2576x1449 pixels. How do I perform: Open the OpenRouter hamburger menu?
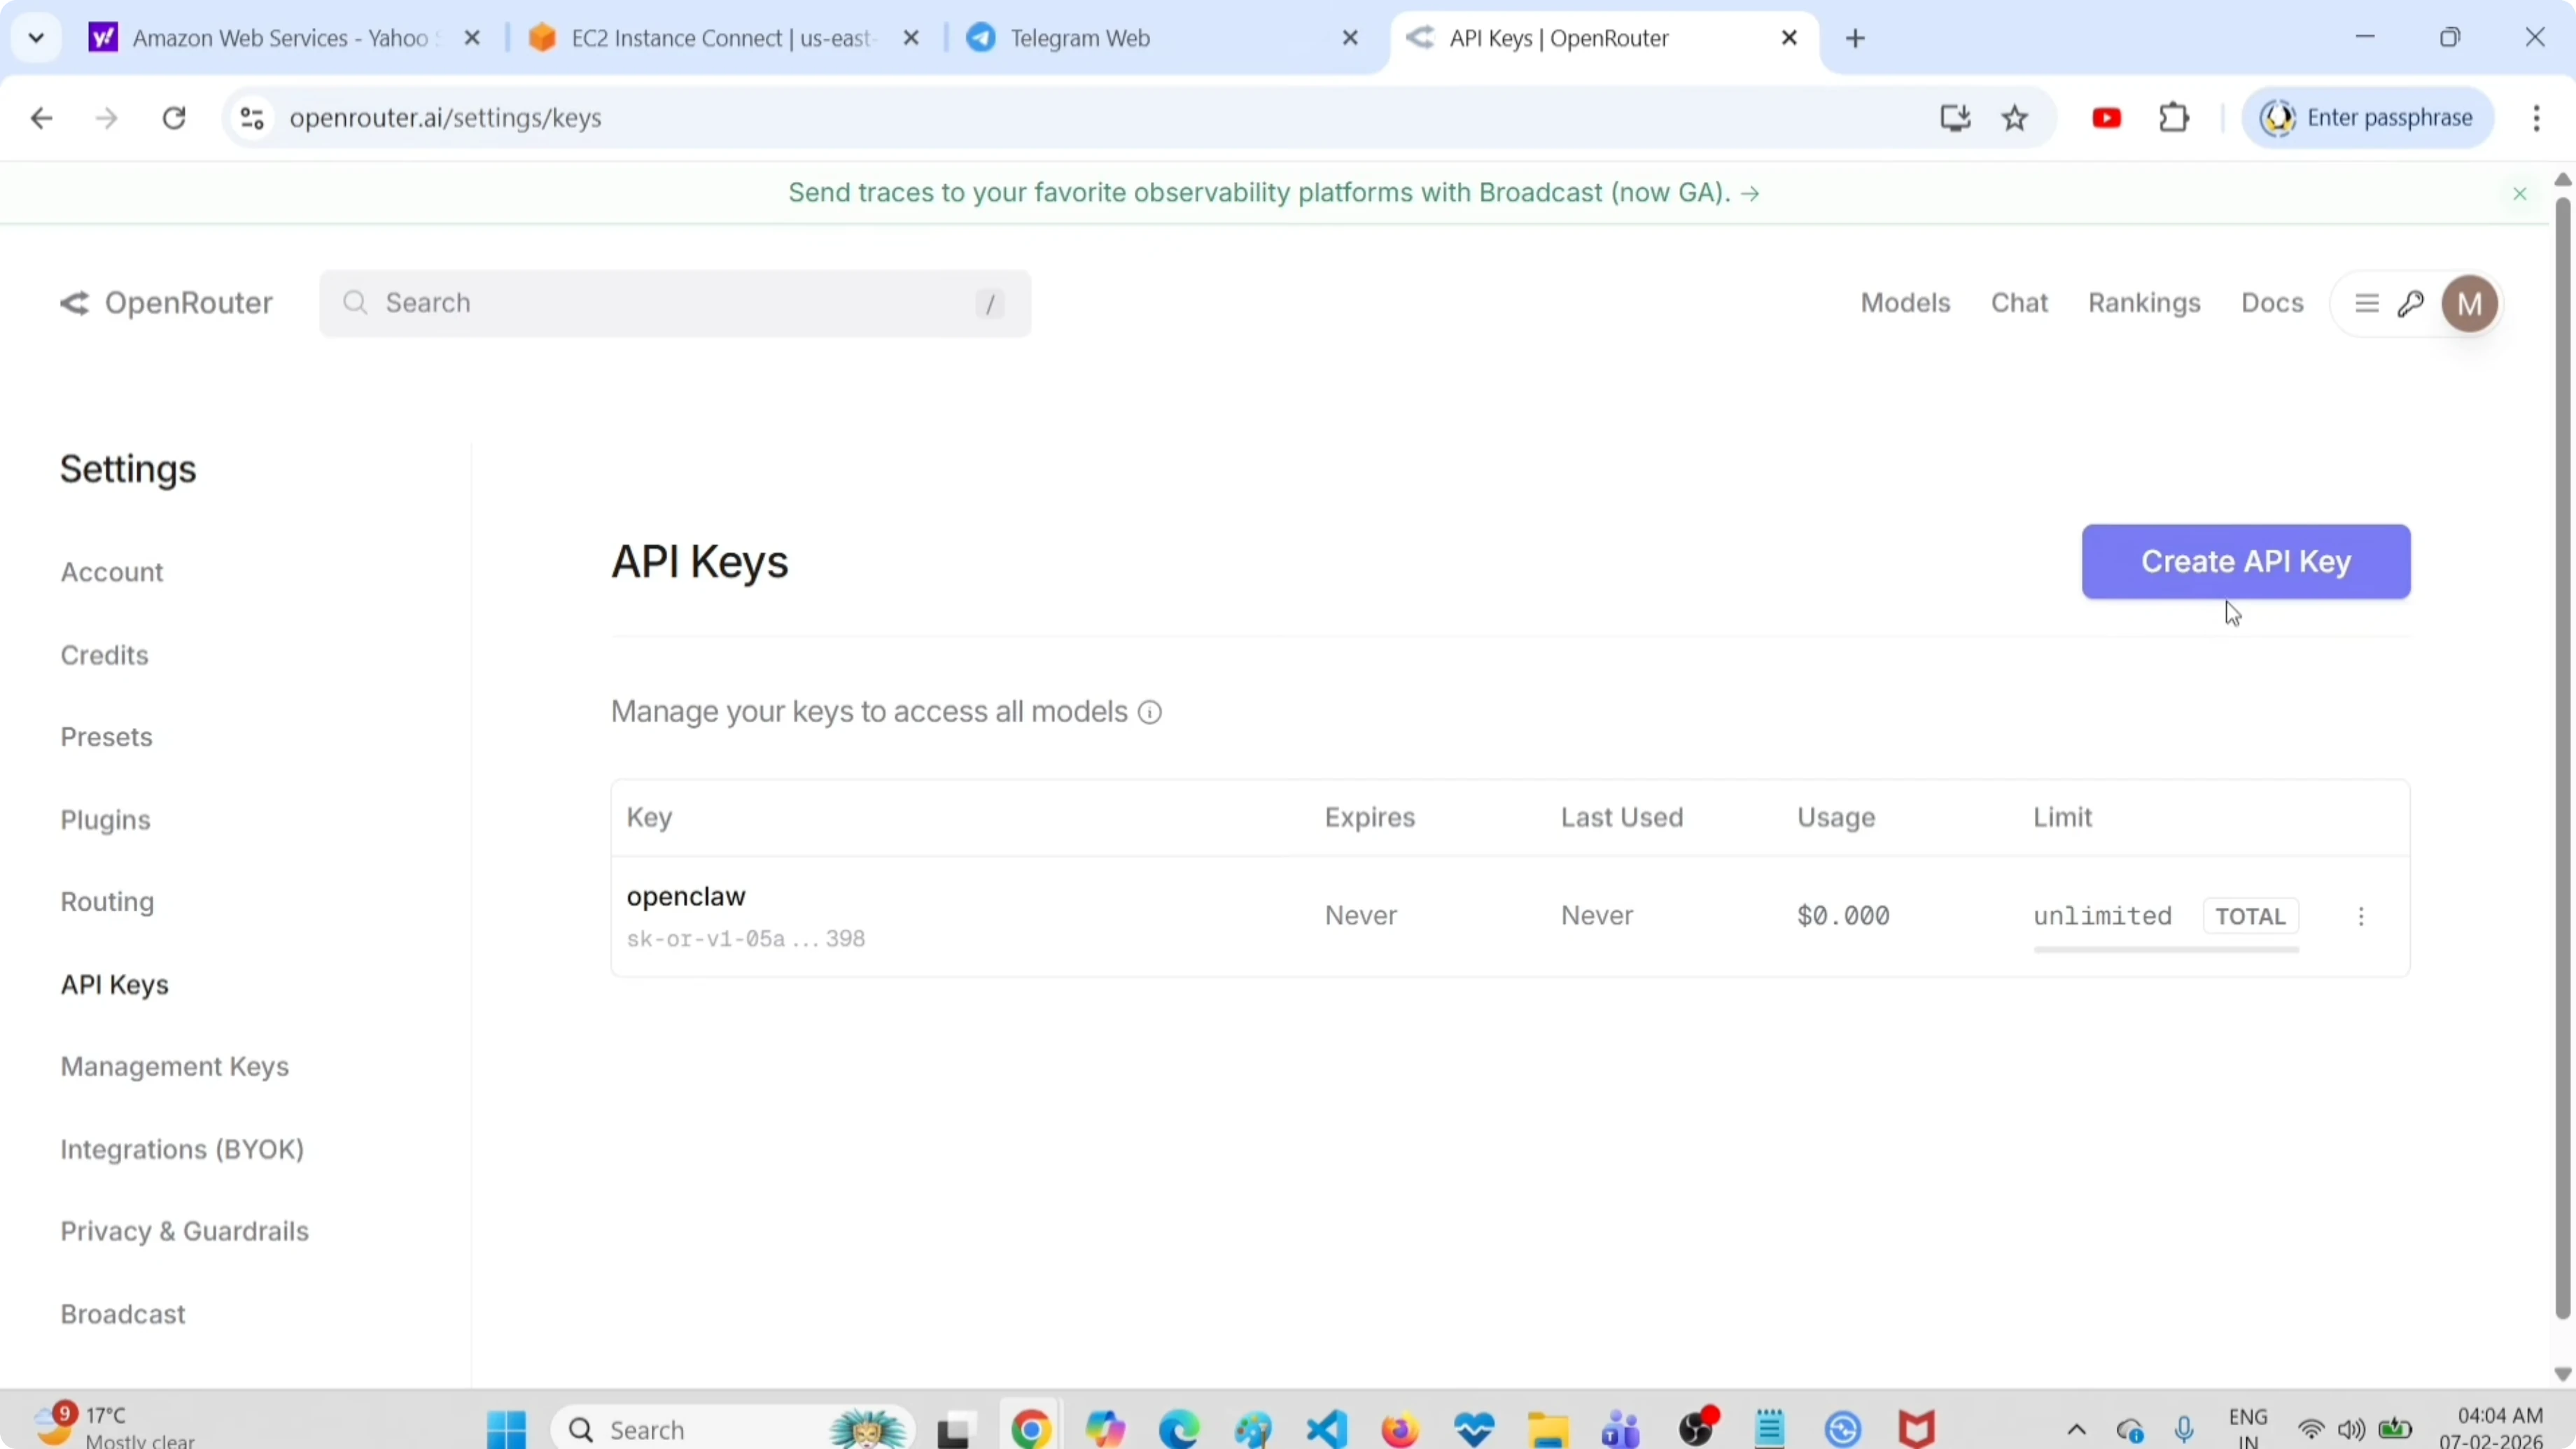2366,303
